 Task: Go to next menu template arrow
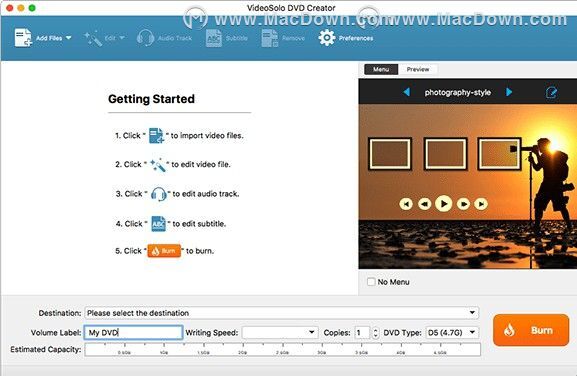509,92
